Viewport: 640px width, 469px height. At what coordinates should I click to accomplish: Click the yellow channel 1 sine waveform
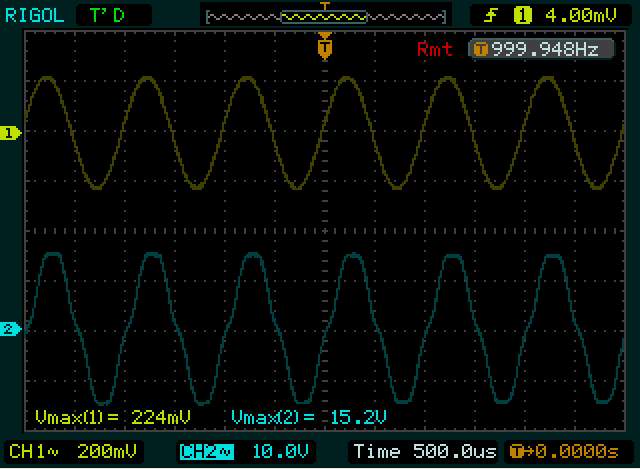[x=143, y=80]
